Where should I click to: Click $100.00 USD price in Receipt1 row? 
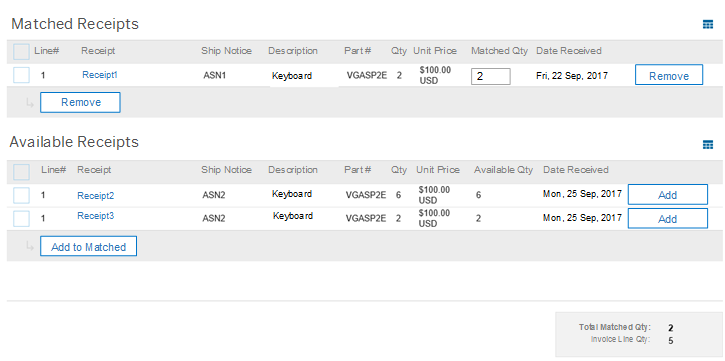tap(435, 75)
